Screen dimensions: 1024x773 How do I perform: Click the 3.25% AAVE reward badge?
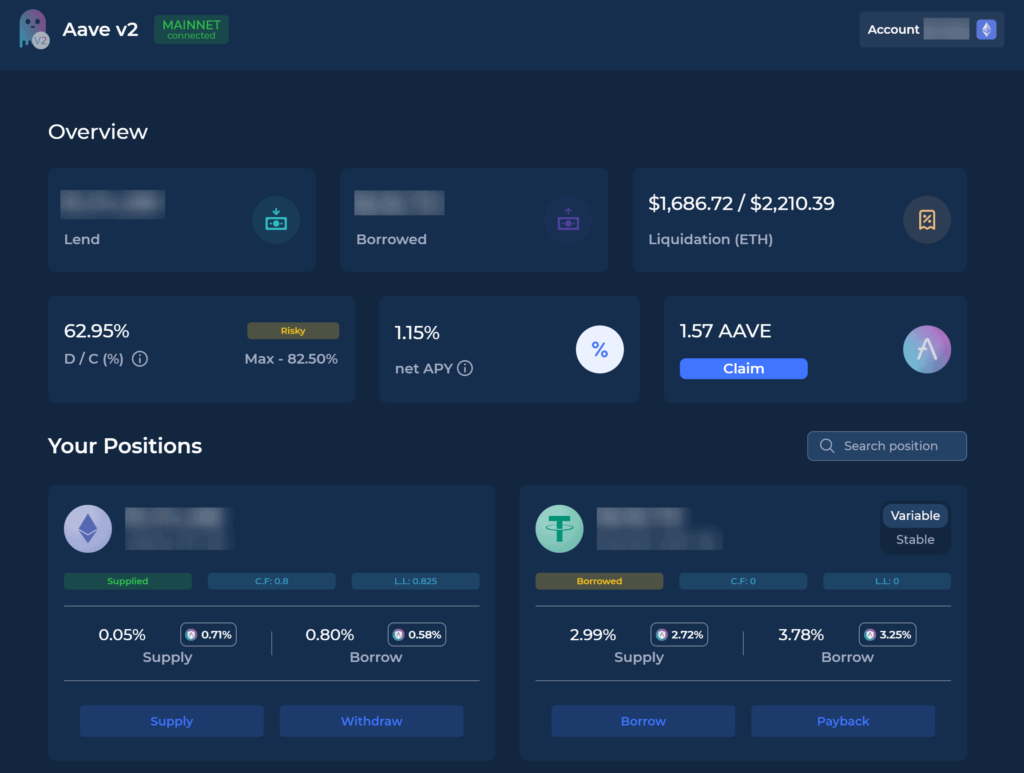(888, 635)
